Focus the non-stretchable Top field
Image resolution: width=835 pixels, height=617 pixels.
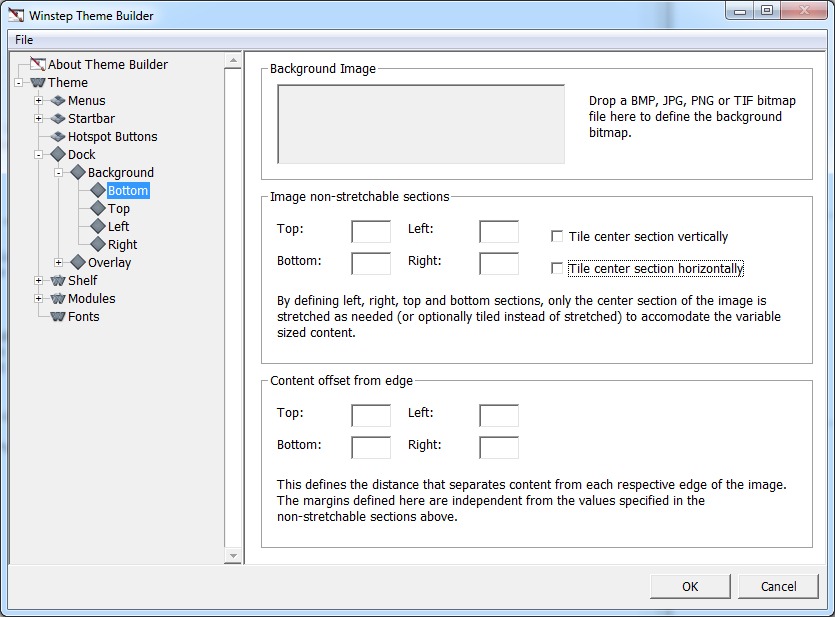click(x=371, y=232)
